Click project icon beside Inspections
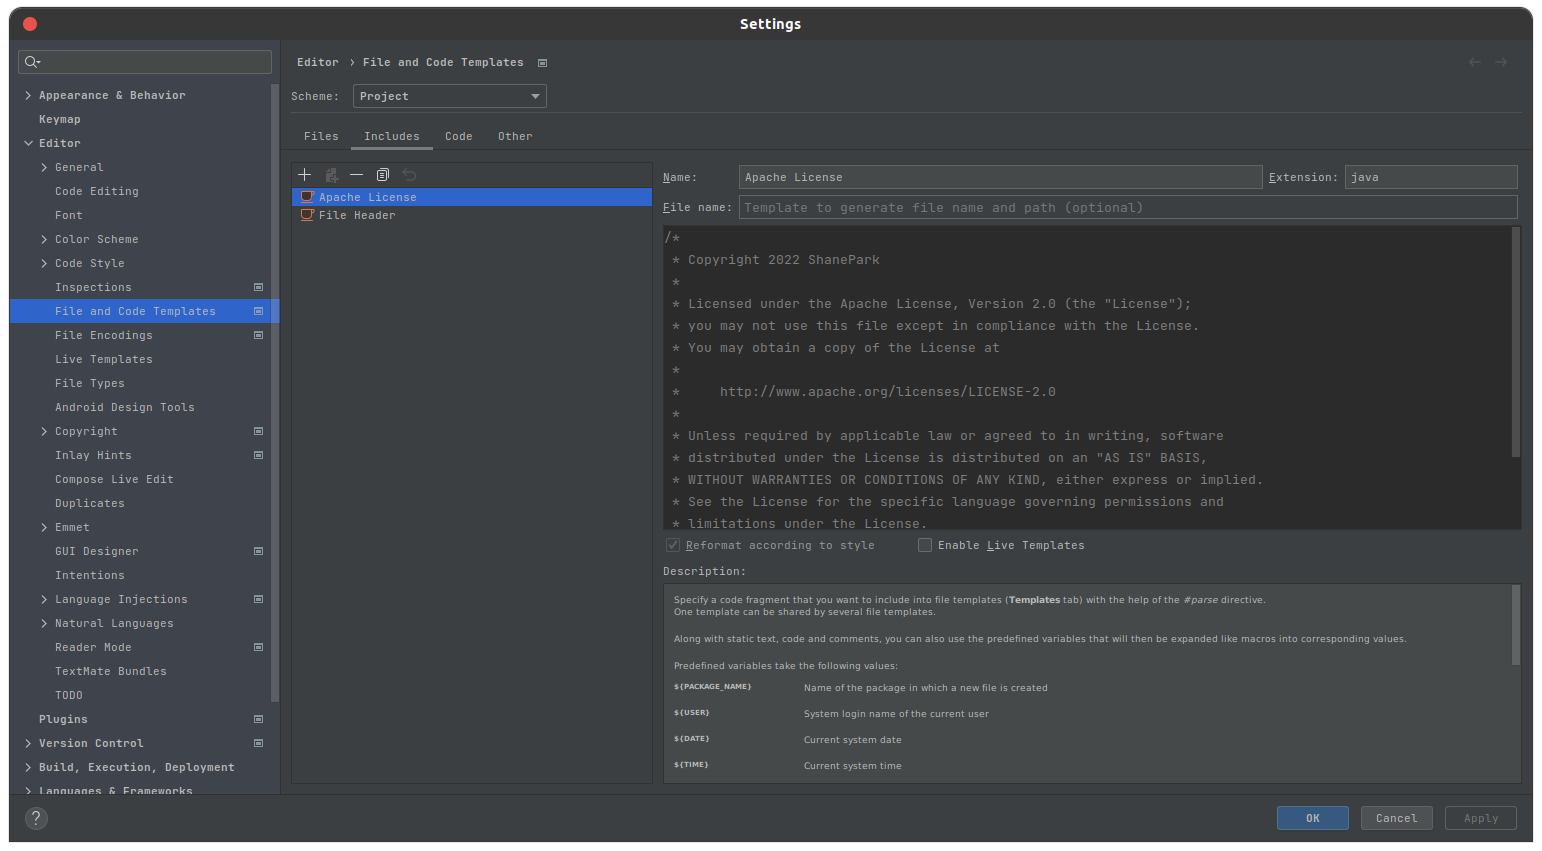1542x851 pixels. 258,287
